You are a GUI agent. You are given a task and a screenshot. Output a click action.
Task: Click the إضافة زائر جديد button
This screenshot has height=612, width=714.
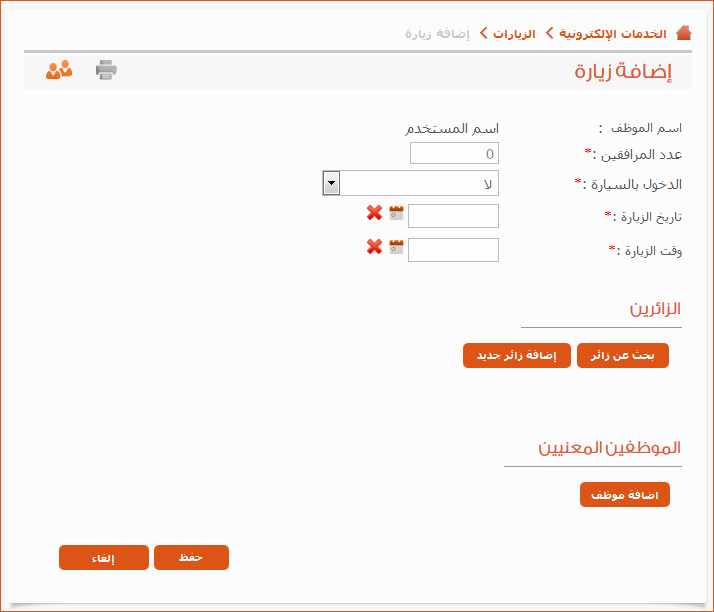(517, 355)
